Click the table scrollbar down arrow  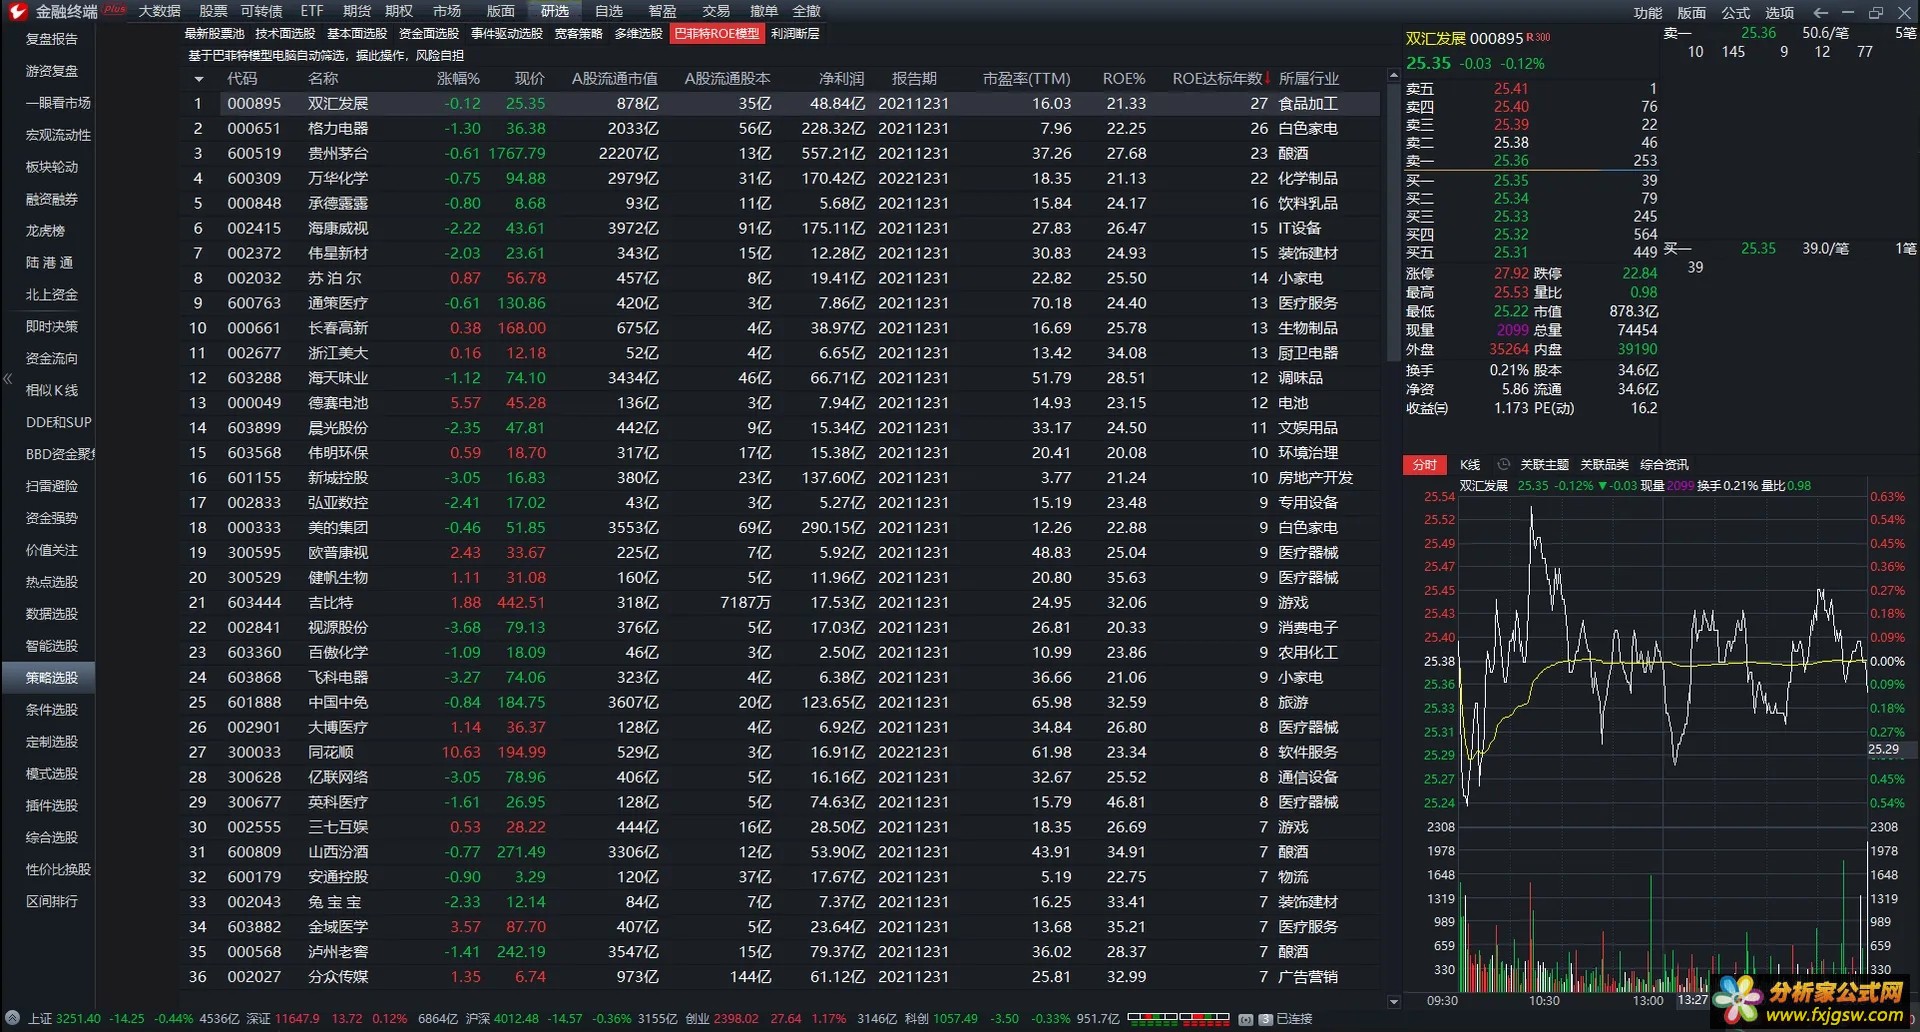1393,1001
